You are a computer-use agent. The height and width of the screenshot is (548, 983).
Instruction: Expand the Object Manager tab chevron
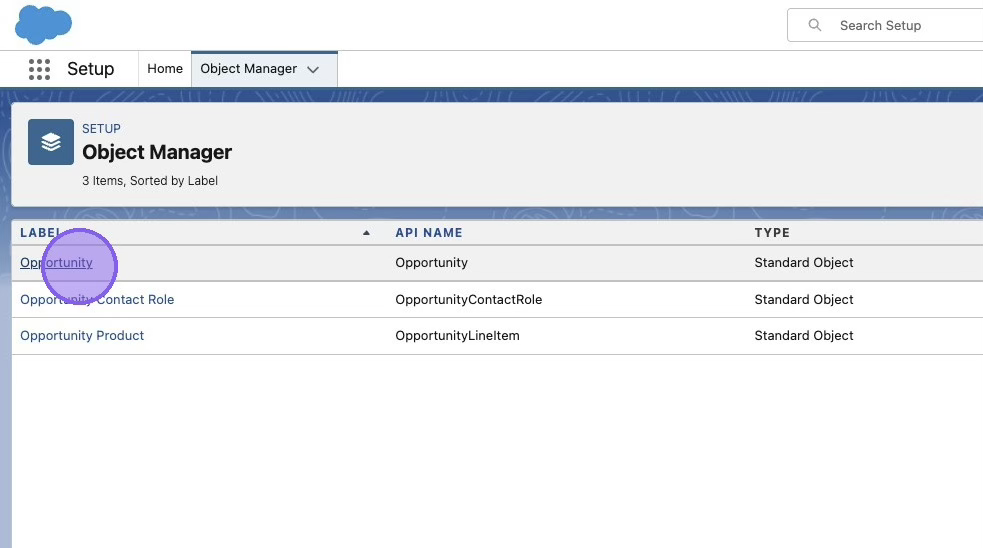(x=313, y=70)
